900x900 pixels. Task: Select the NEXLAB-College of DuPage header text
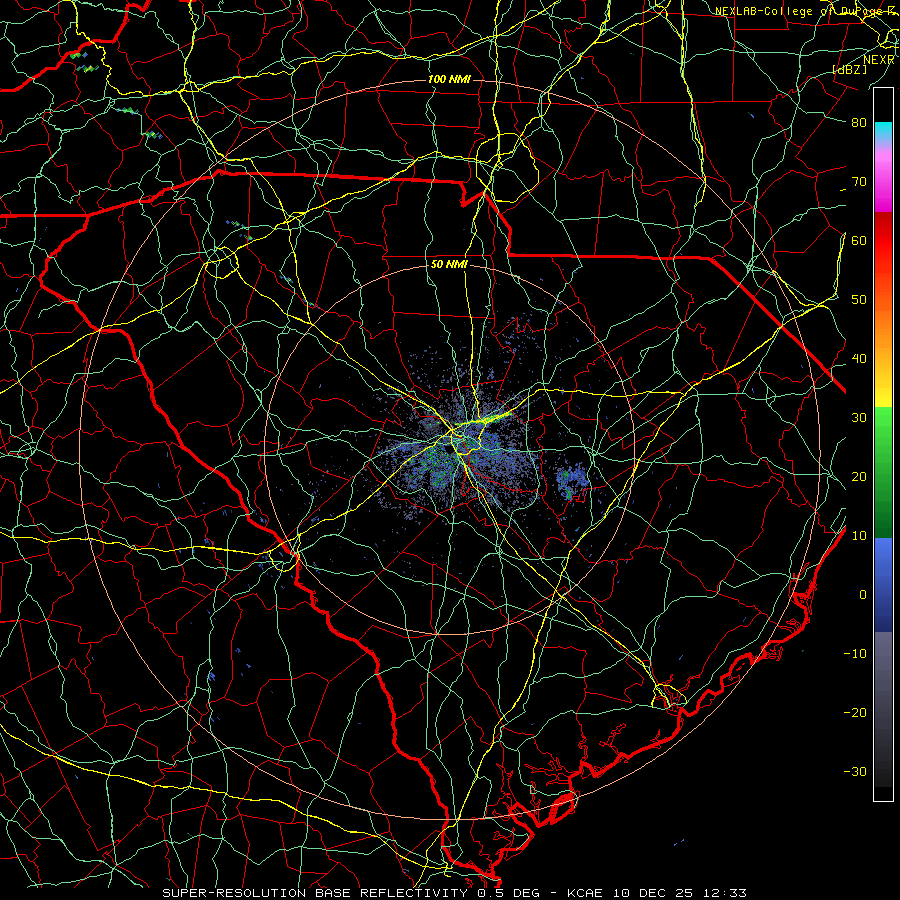804,11
